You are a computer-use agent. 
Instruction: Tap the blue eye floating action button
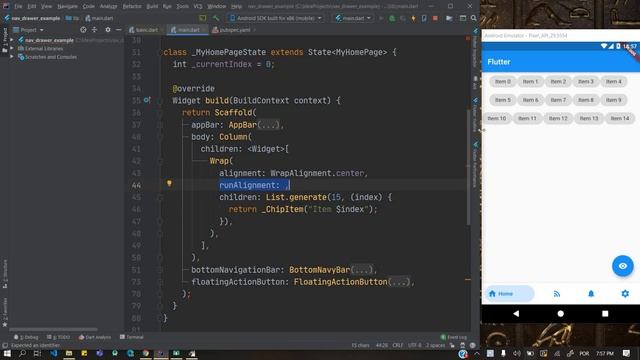click(622, 266)
